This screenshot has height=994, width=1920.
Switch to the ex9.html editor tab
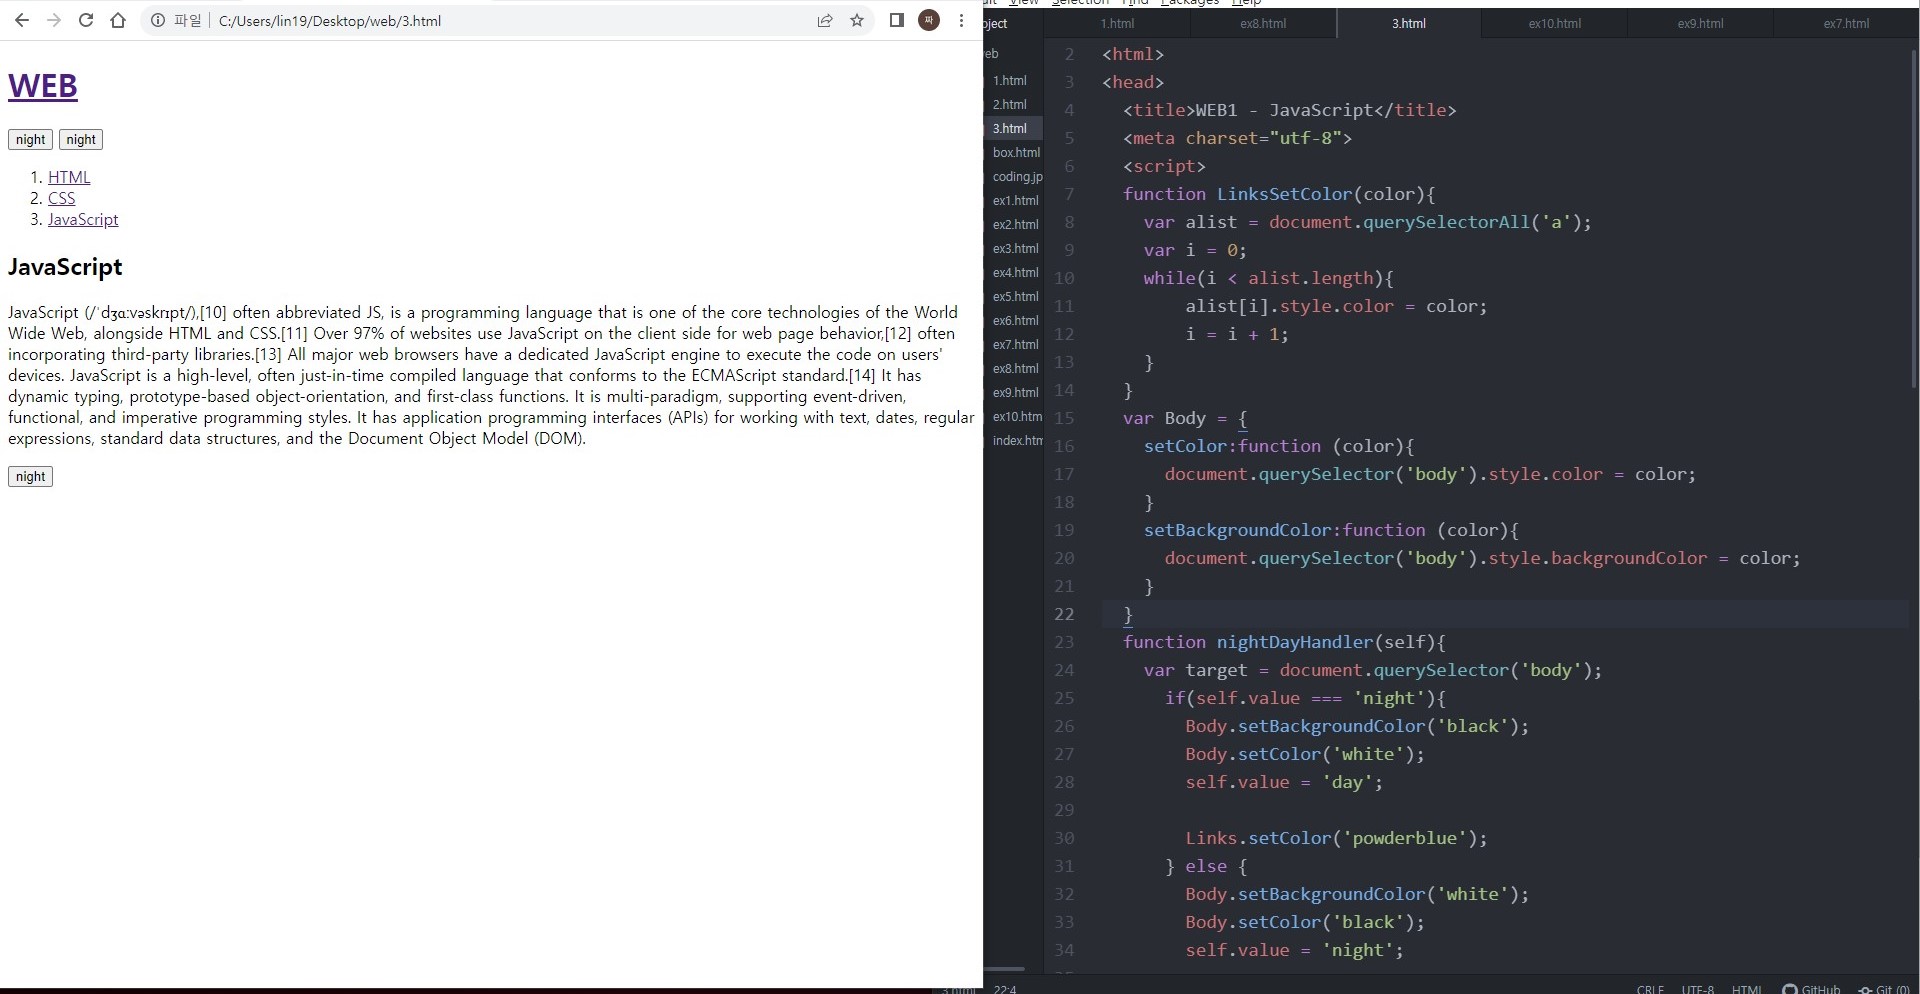[x=1700, y=23]
